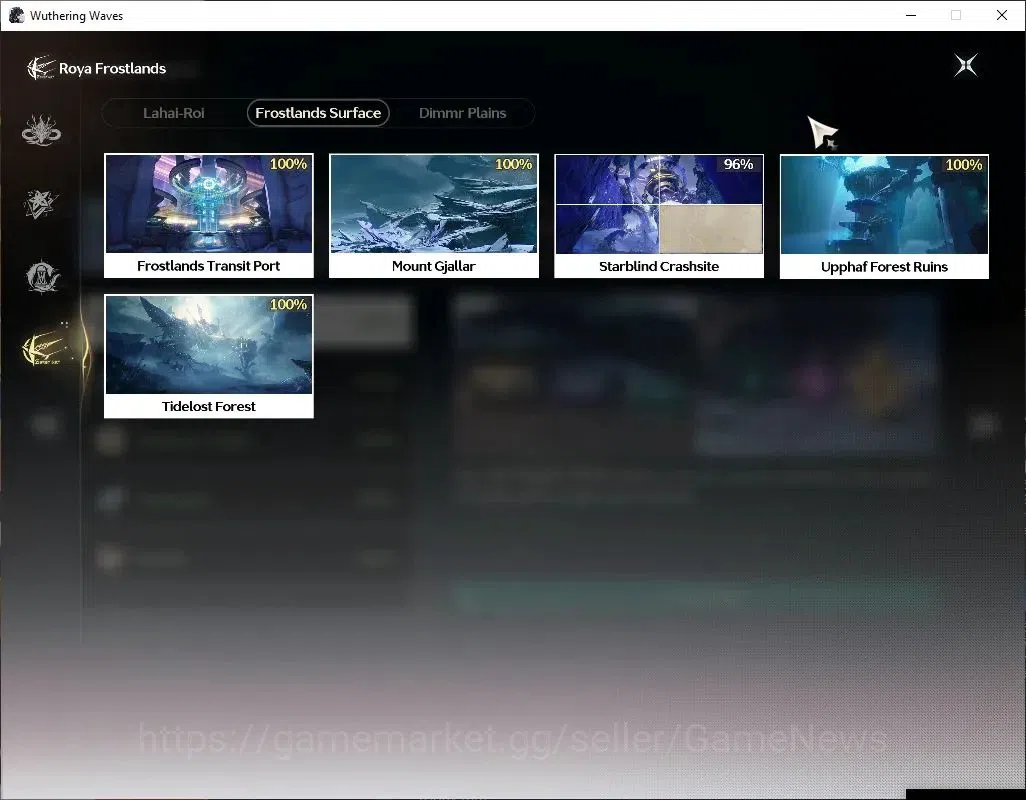
Task: Close the Wuthering Waves window
Action: pyautogui.click(x=1002, y=15)
